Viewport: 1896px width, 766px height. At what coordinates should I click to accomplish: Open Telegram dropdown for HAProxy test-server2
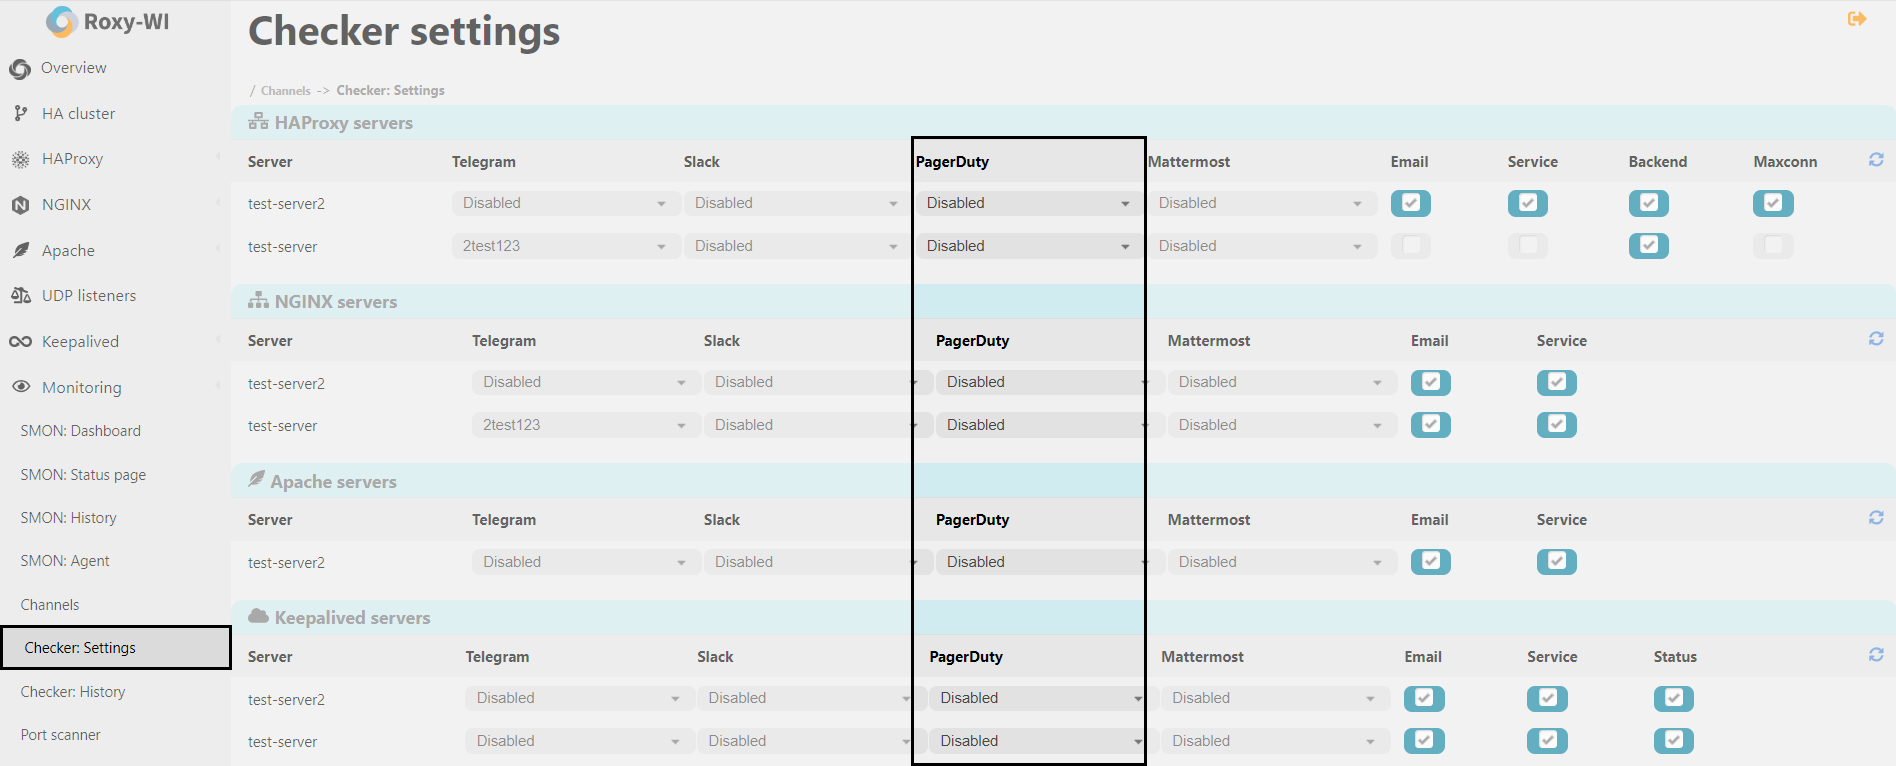tap(564, 203)
